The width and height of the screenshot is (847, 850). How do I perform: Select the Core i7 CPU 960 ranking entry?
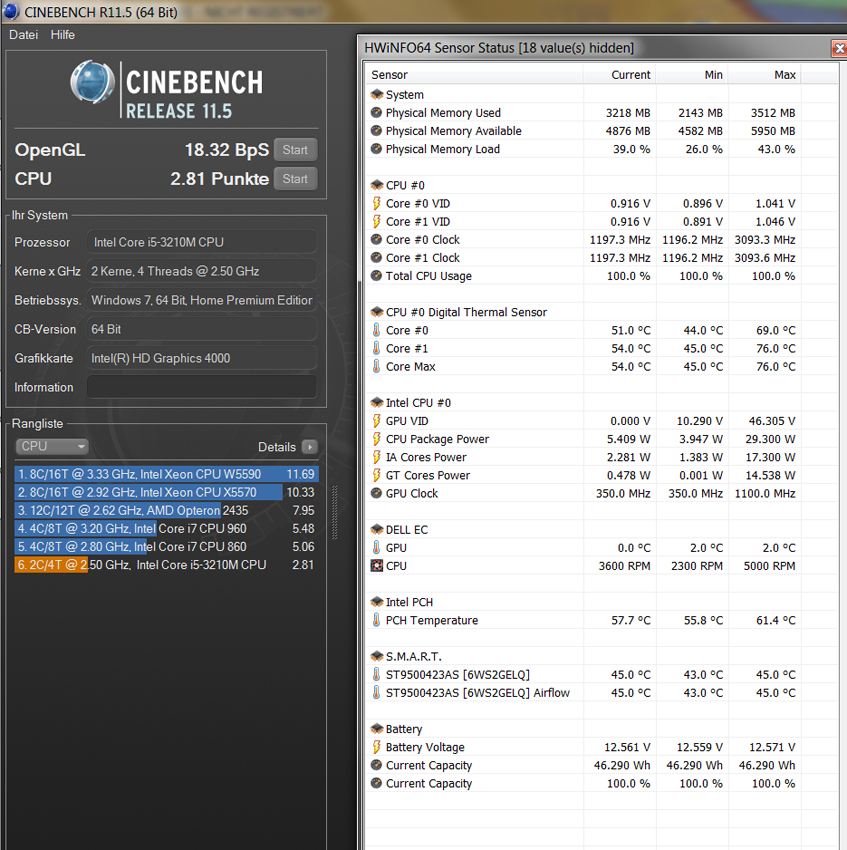166,529
